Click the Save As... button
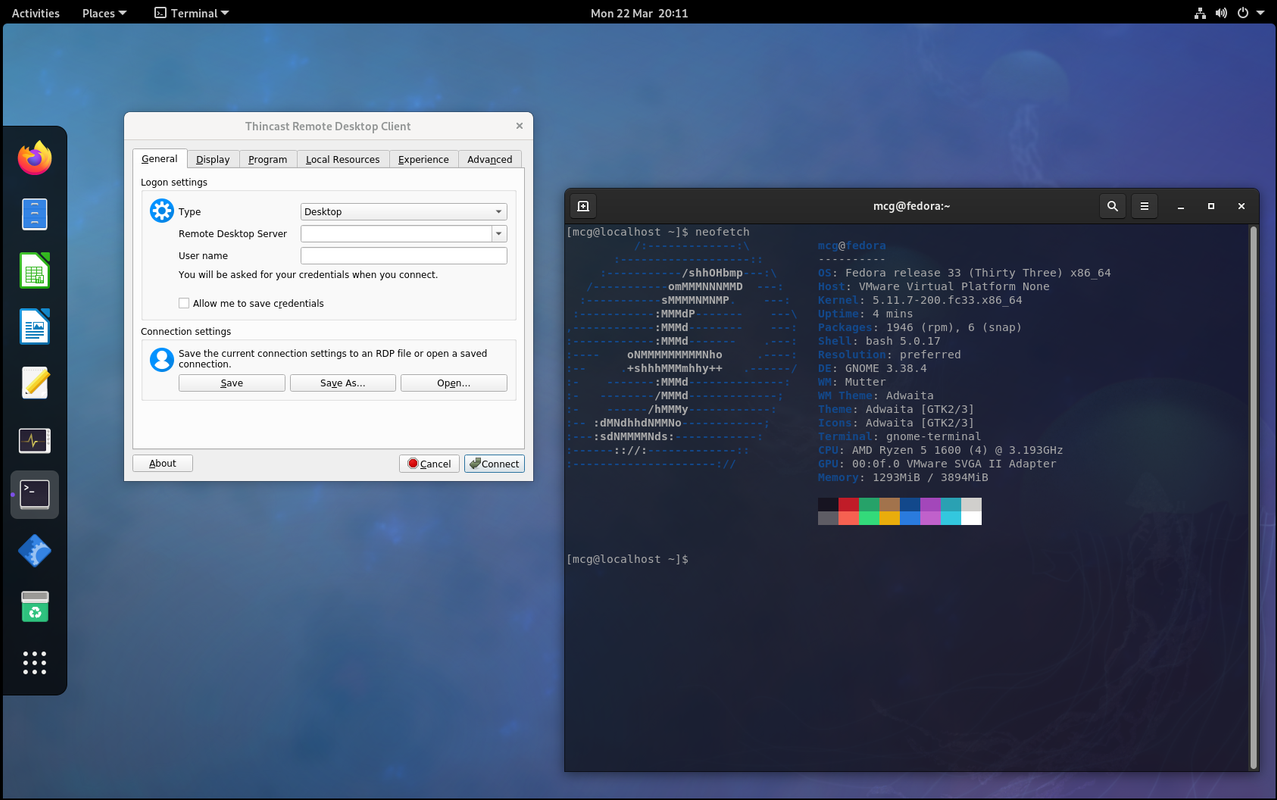The image size is (1277, 800). [343, 383]
